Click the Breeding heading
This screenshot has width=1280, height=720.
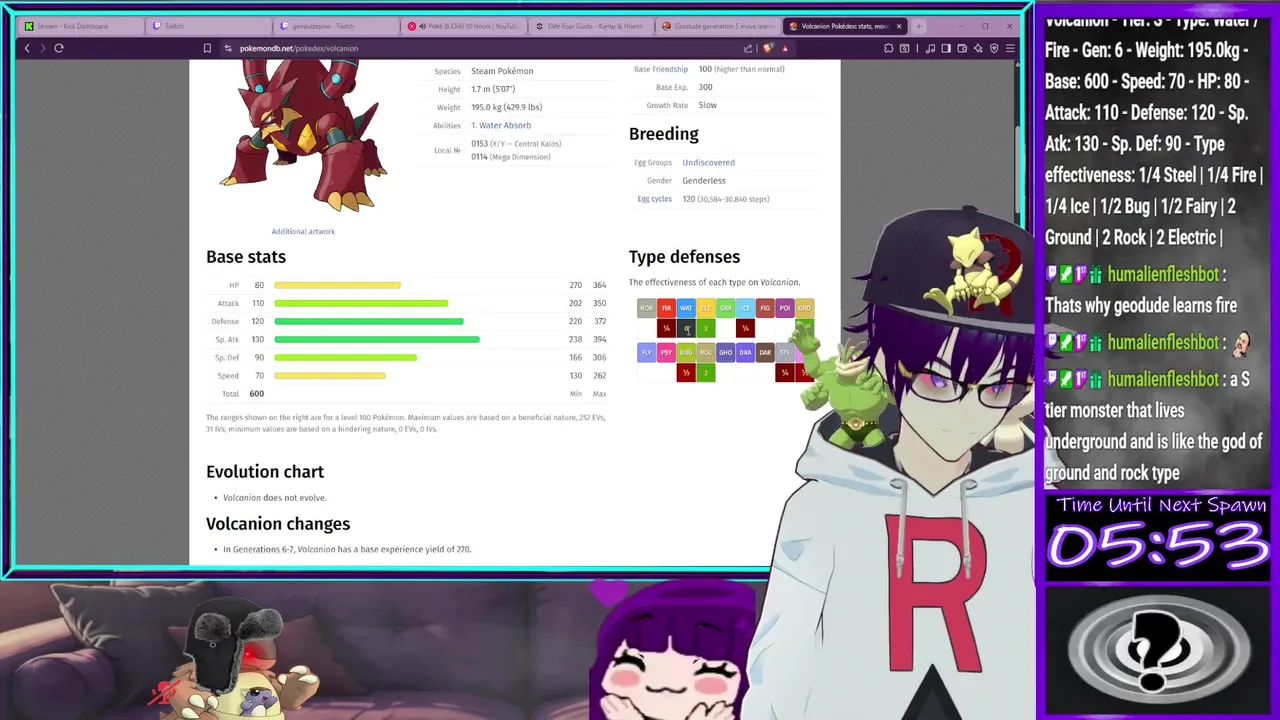(x=664, y=134)
